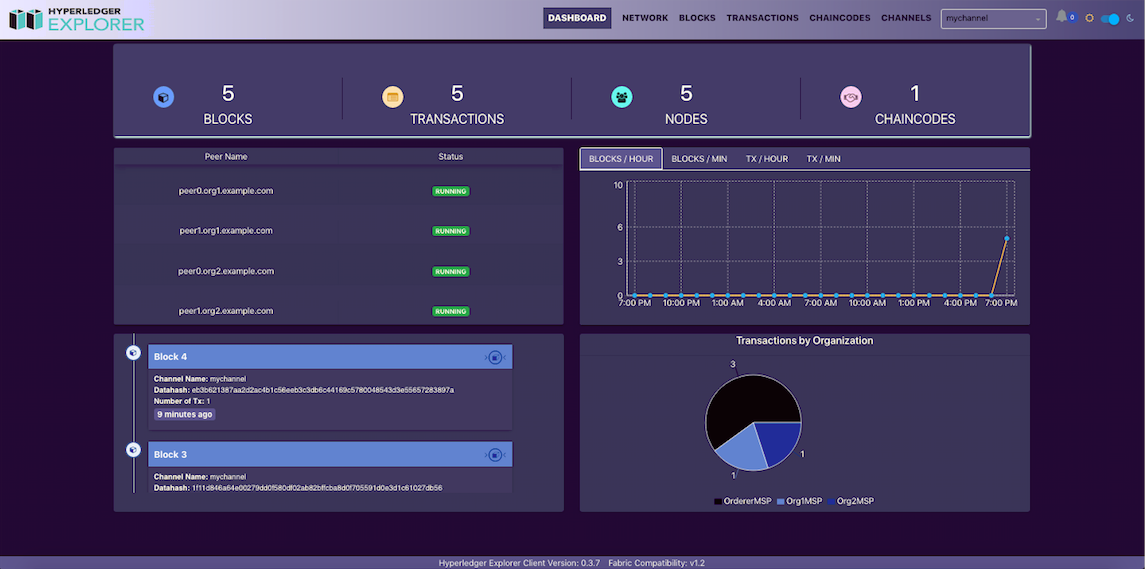
Task: Select peer0.org1.example.com peer name
Action: coord(226,191)
